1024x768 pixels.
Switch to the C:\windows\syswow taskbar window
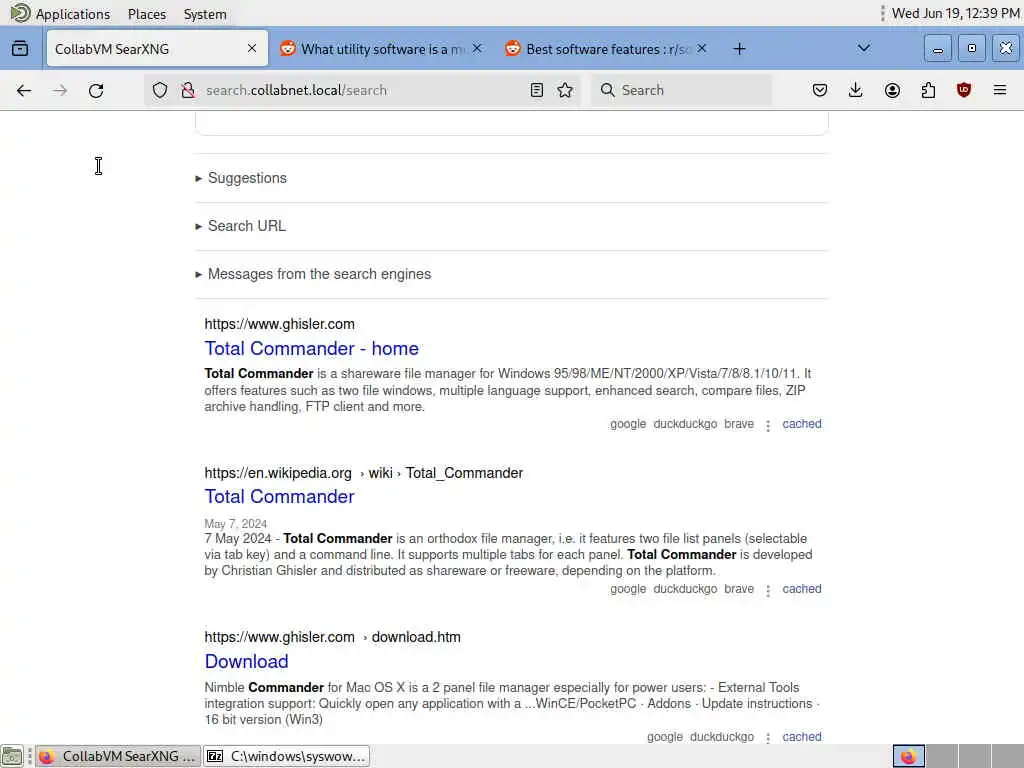[287, 756]
